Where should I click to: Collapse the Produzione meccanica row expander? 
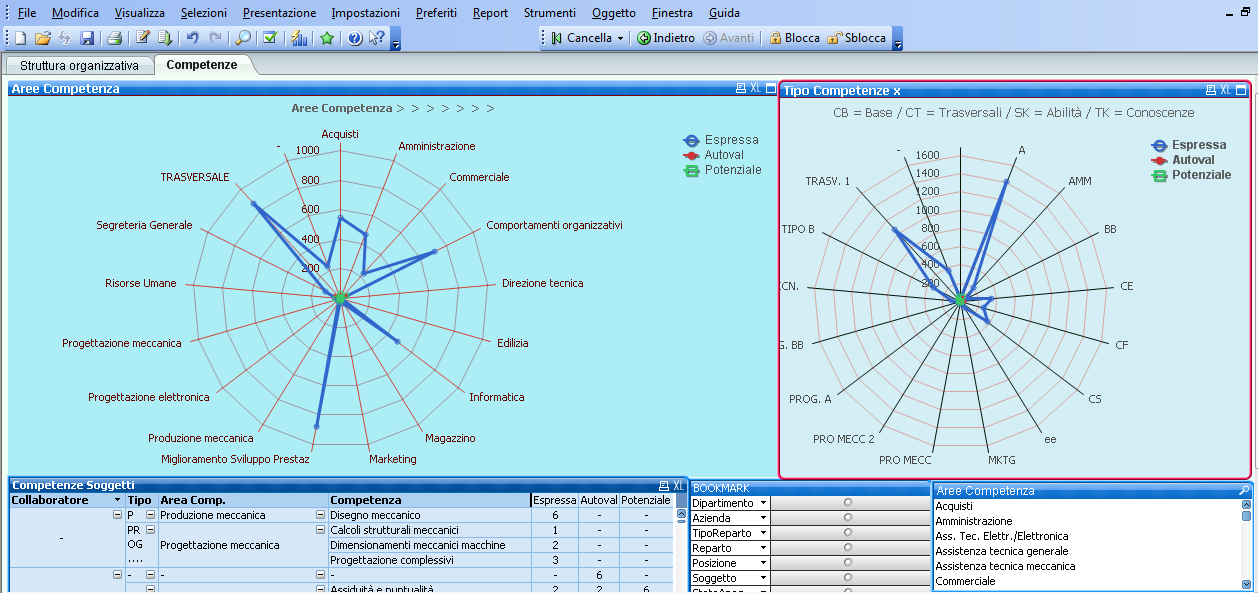(320, 515)
